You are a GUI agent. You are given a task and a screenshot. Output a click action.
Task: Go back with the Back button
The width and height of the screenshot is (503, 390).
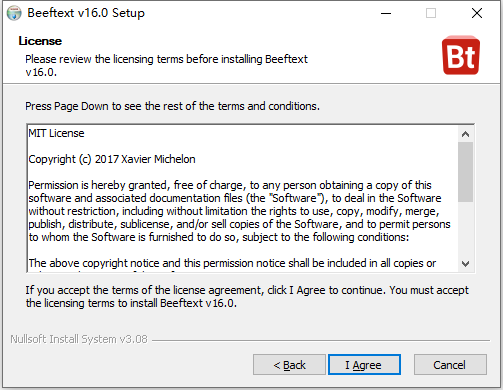coord(289,365)
